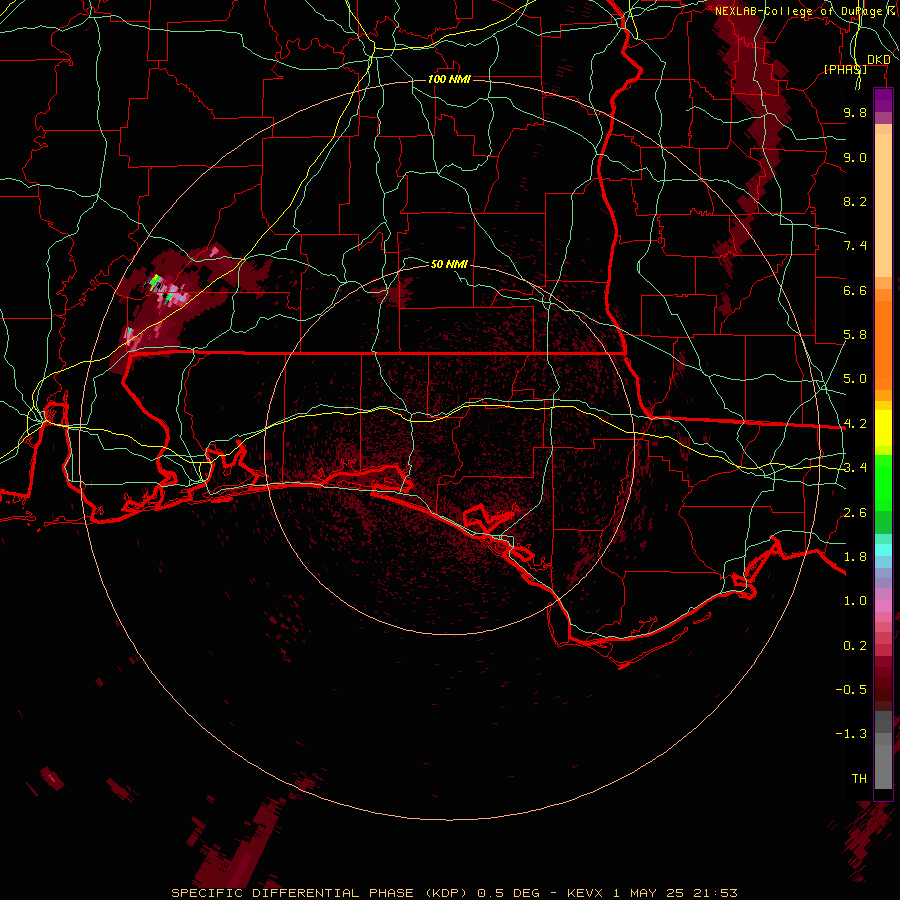The height and width of the screenshot is (900, 900).
Task: Click the KEVX station identifier
Action: pos(585,893)
